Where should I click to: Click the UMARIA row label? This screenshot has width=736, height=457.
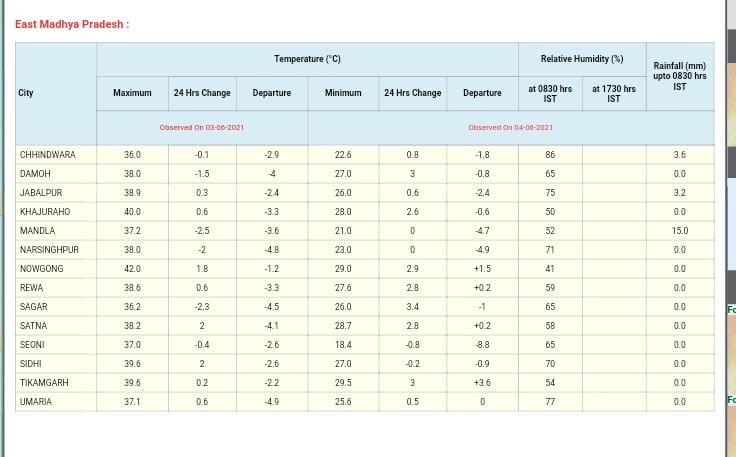tap(36, 402)
